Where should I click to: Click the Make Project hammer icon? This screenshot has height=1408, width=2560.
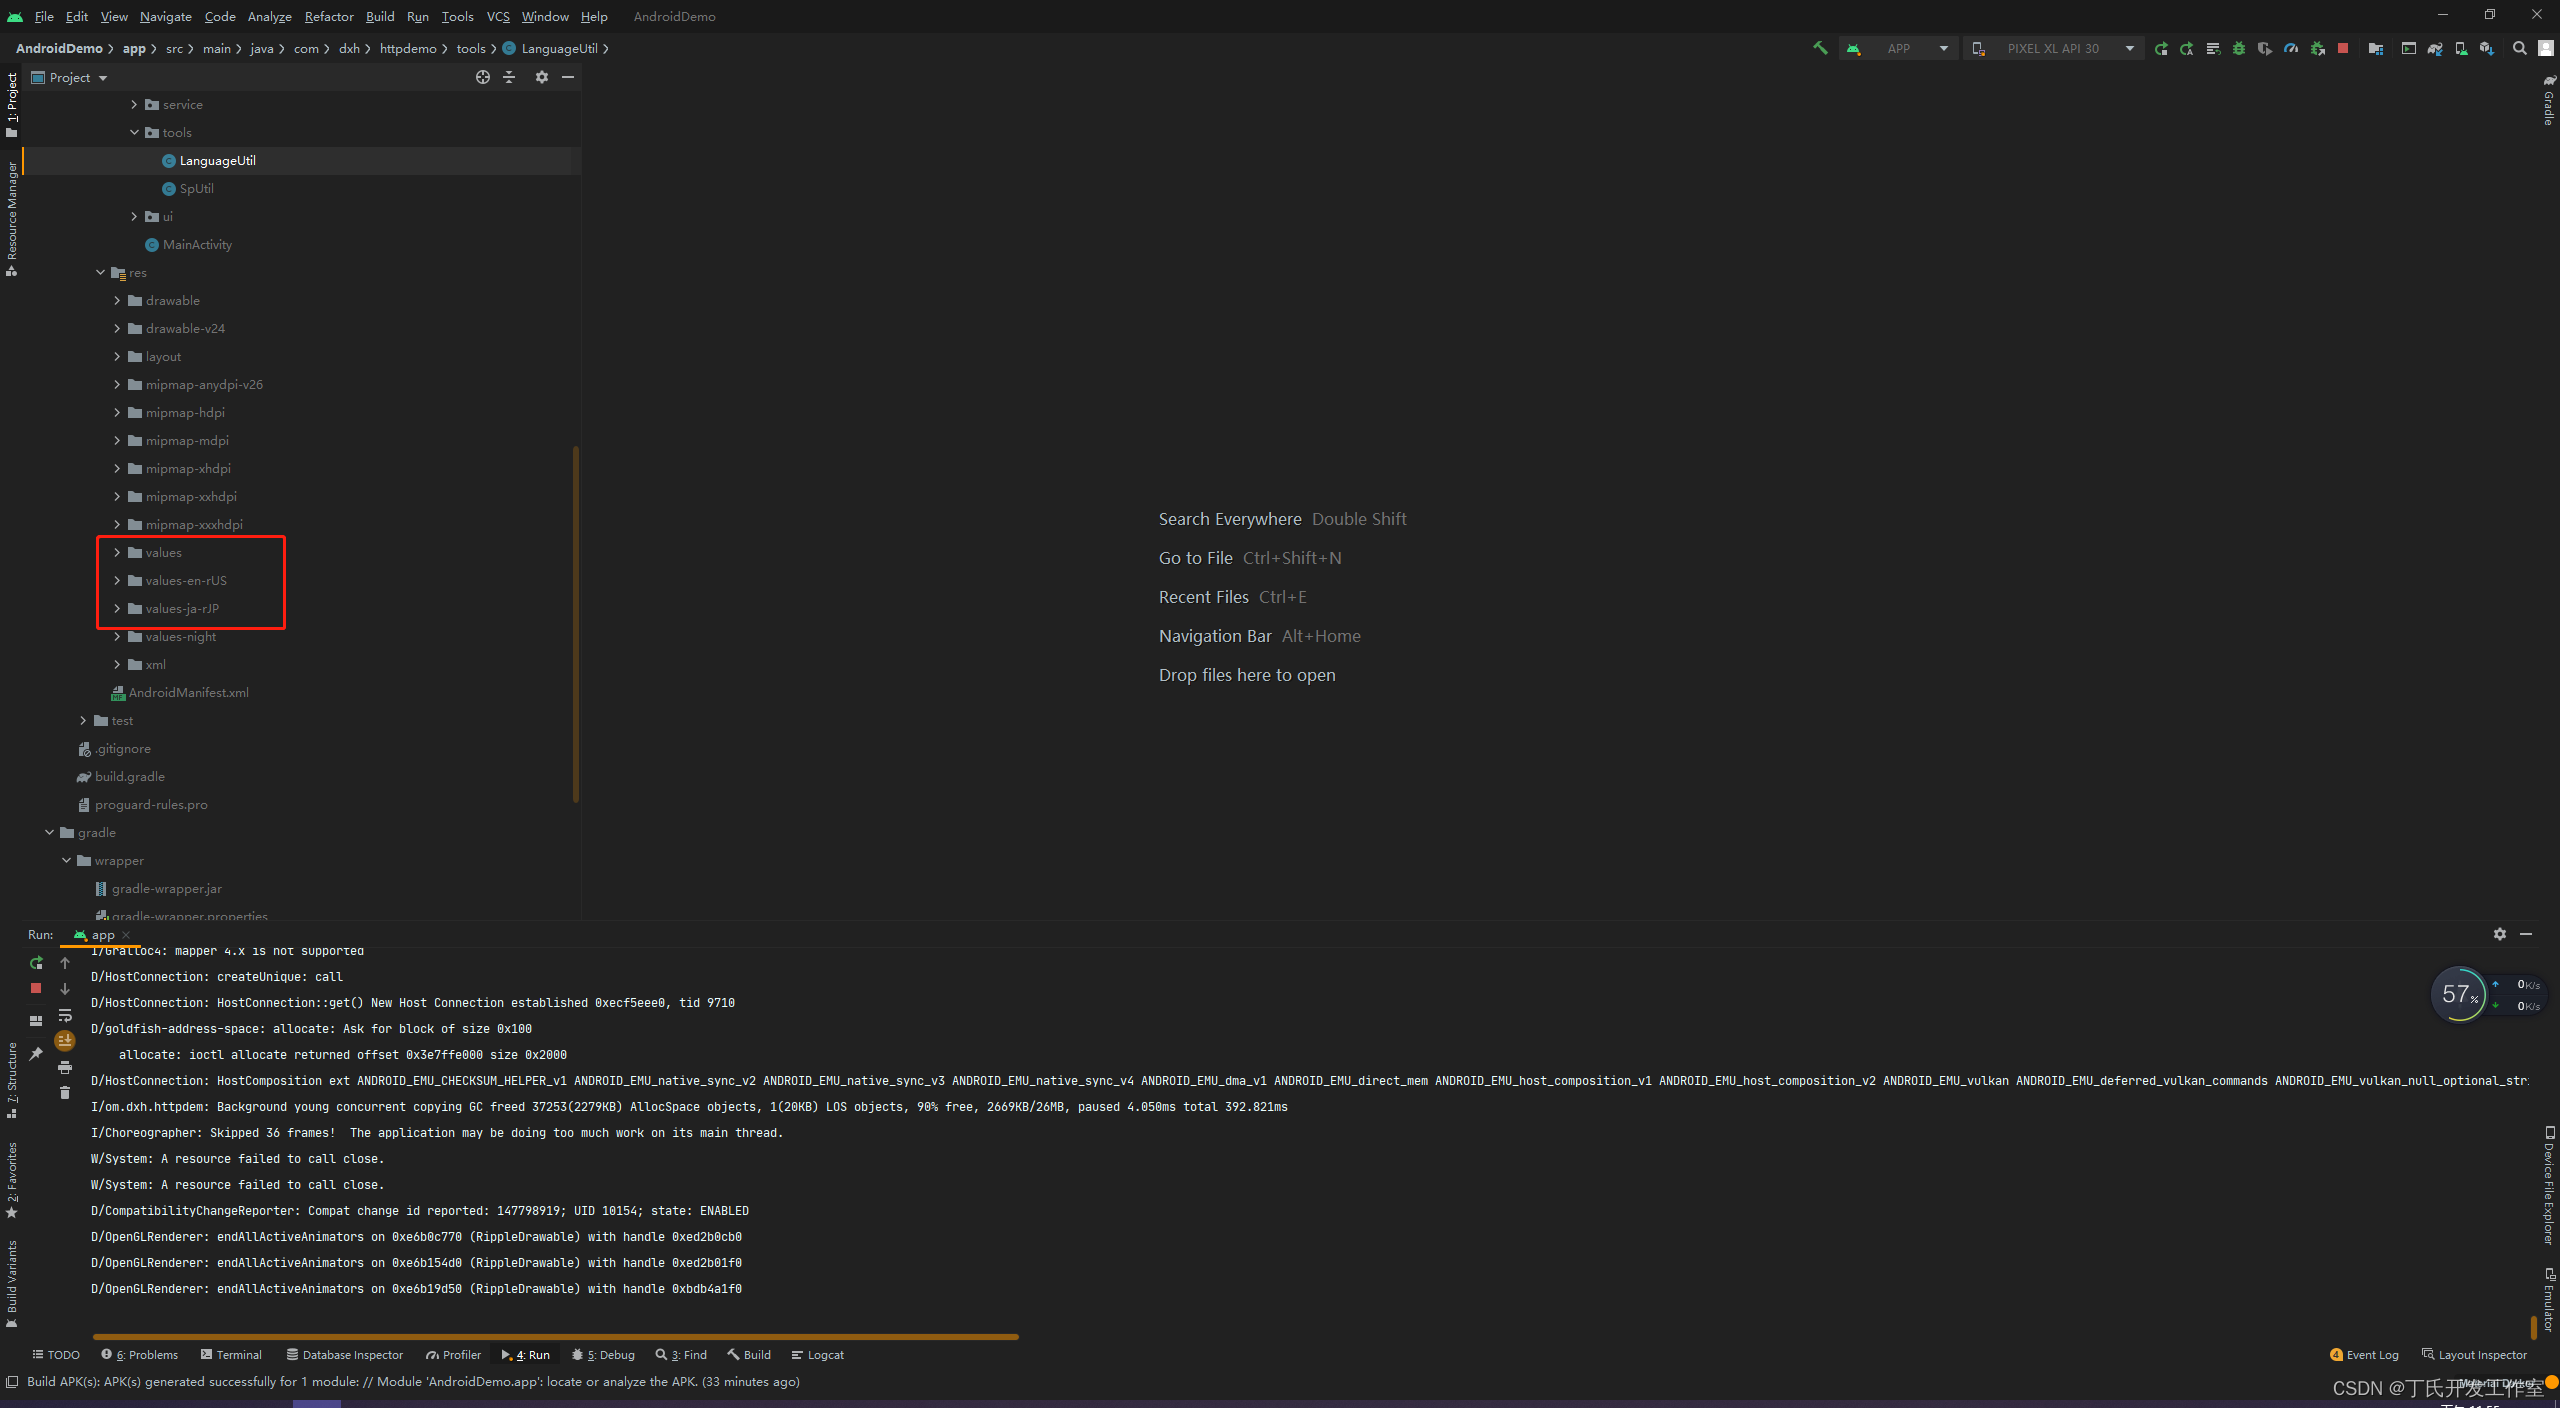coord(1820,48)
